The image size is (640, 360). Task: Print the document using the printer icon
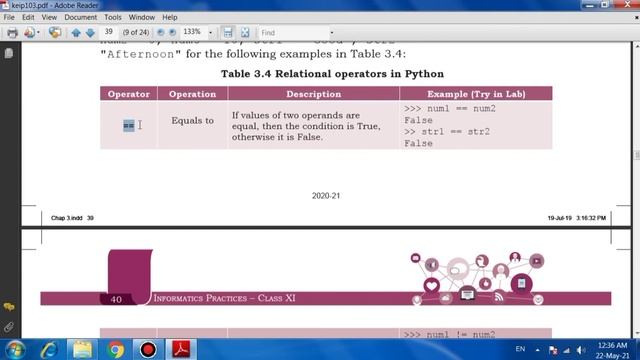(x=12, y=33)
